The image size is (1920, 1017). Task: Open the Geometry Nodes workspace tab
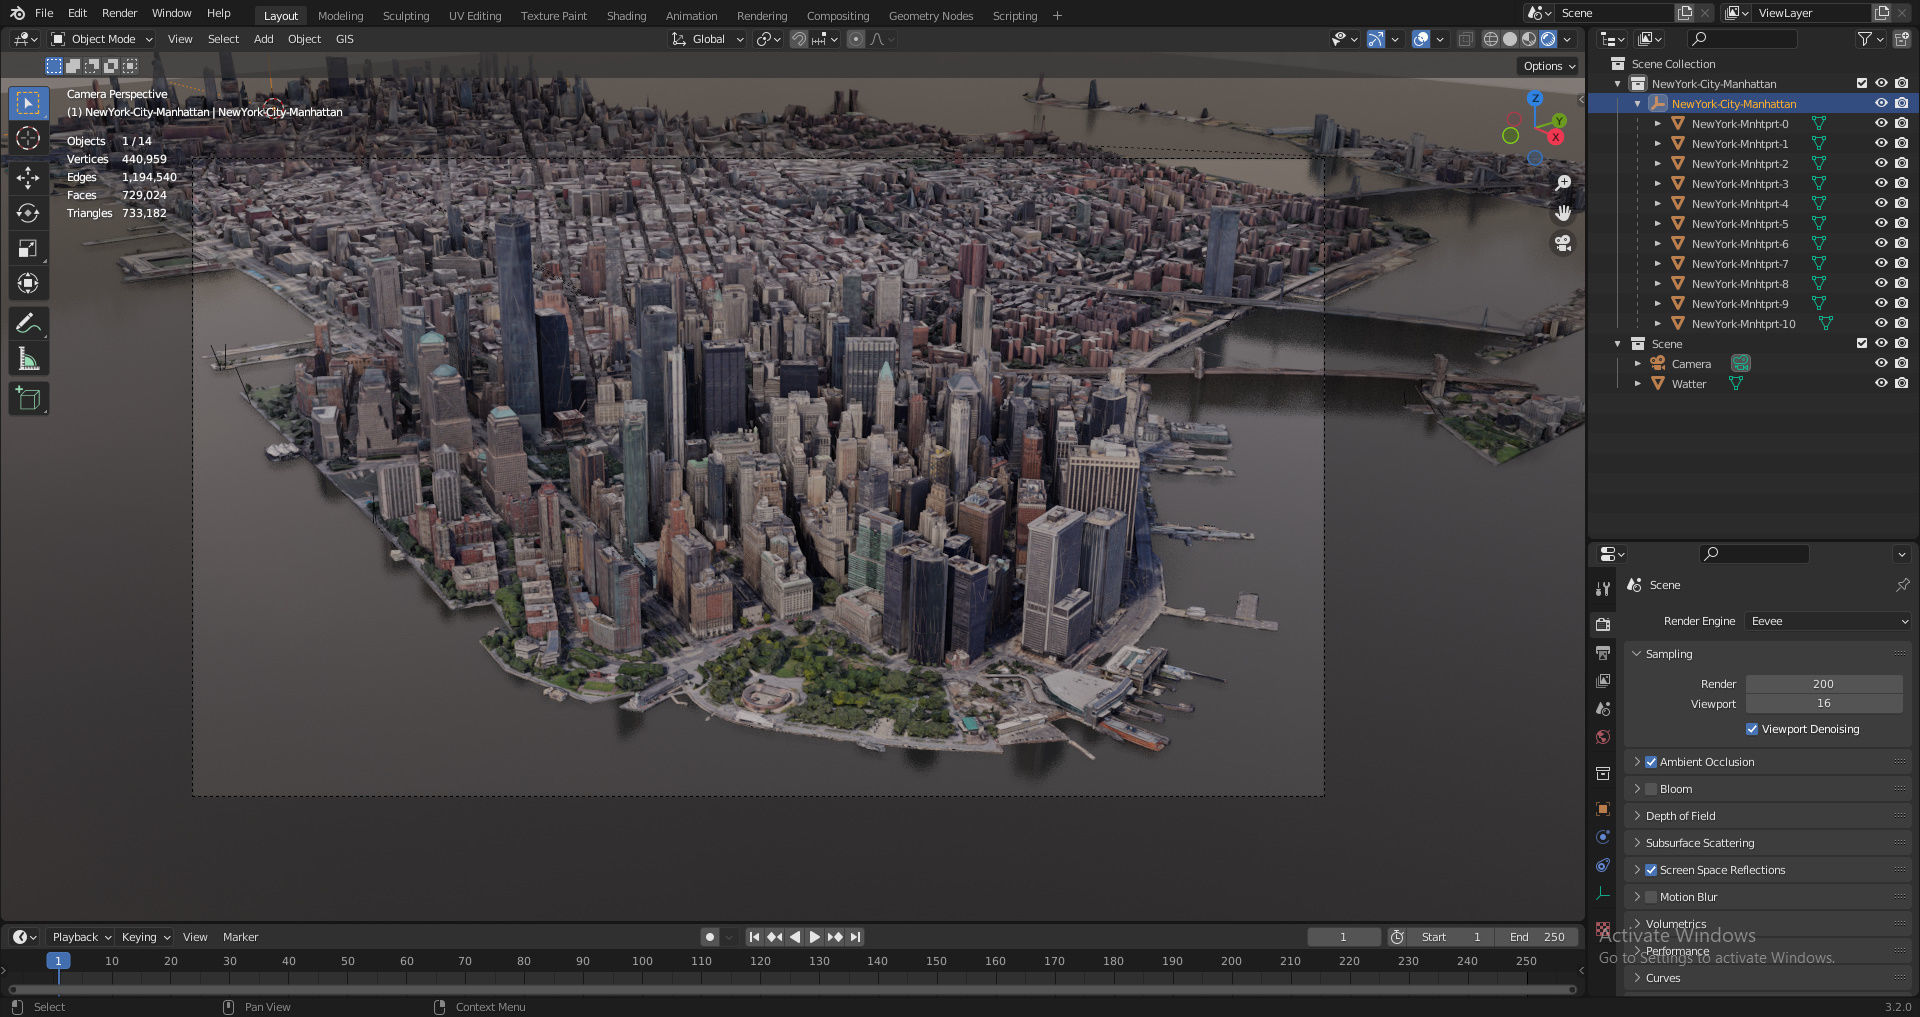[931, 16]
